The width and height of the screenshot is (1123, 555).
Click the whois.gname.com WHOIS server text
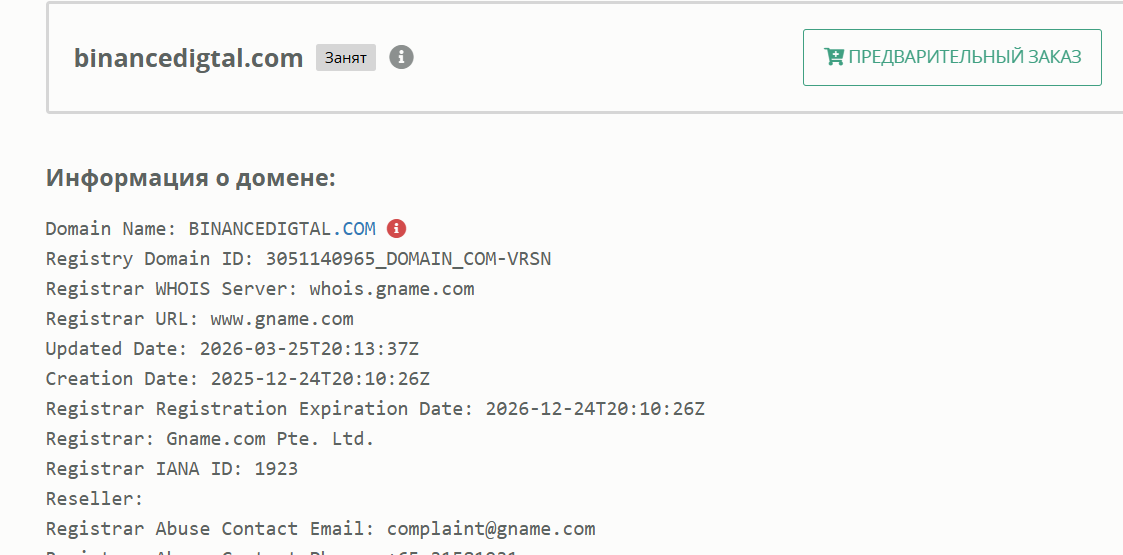pyautogui.click(x=392, y=289)
